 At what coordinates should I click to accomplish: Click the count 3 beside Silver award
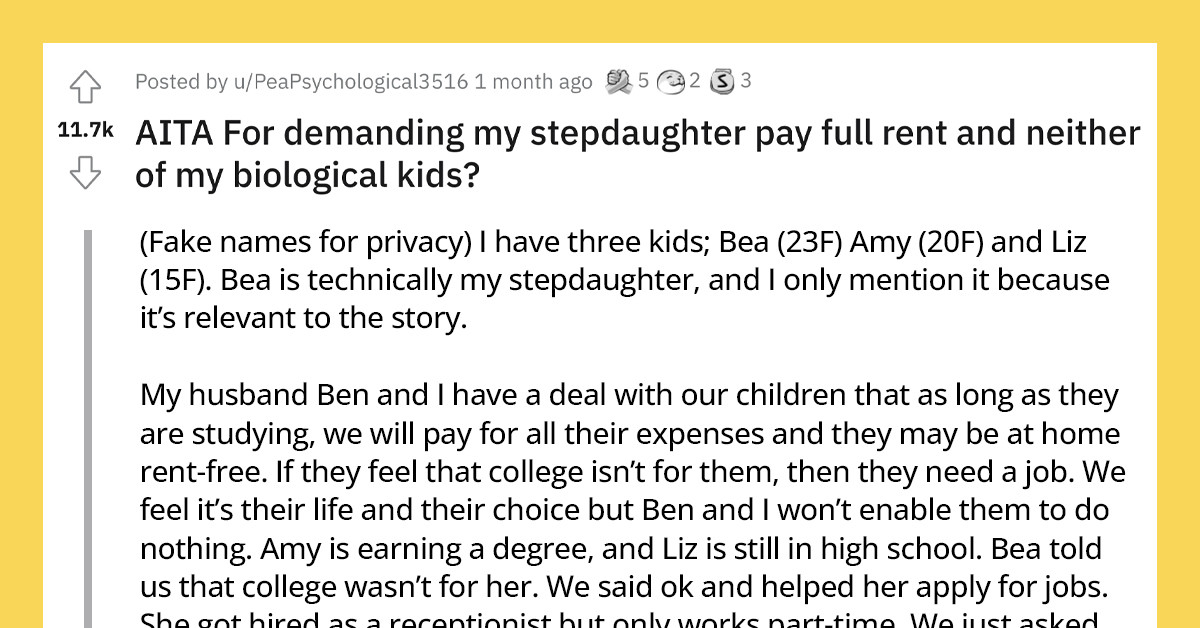tap(746, 82)
